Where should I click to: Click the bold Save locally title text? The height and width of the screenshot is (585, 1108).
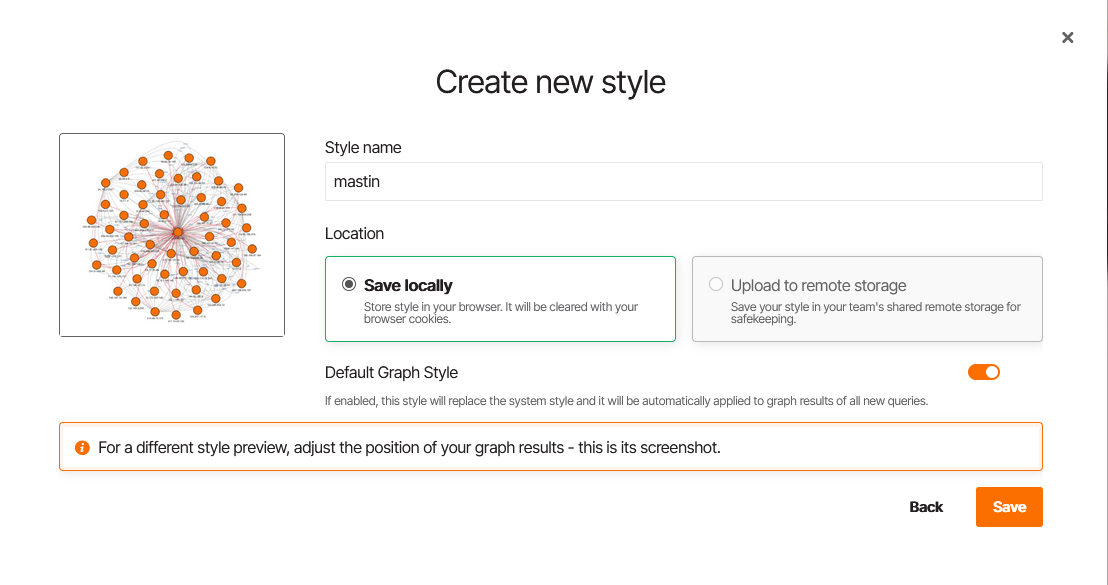tap(408, 285)
